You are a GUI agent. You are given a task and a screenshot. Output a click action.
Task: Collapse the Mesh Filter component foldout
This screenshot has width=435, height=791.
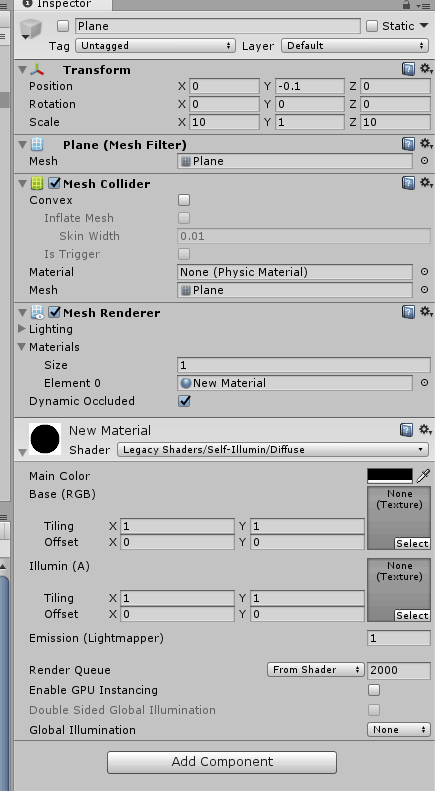point(23,145)
